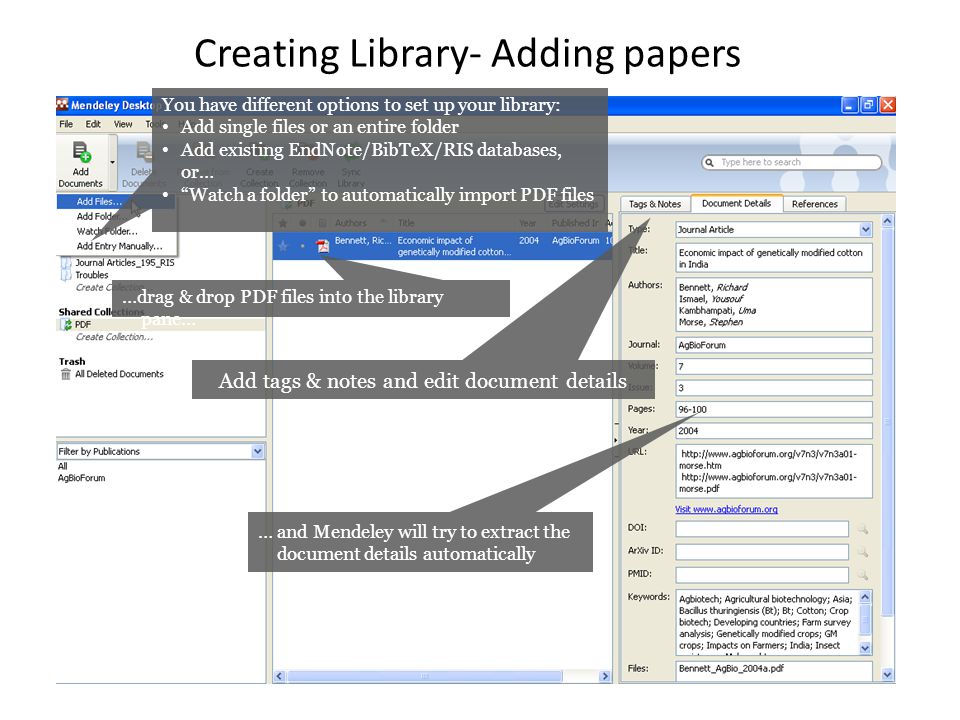The height and width of the screenshot is (720, 960).
Task: Click the Volume field showing 7
Action: pyautogui.click(x=774, y=367)
